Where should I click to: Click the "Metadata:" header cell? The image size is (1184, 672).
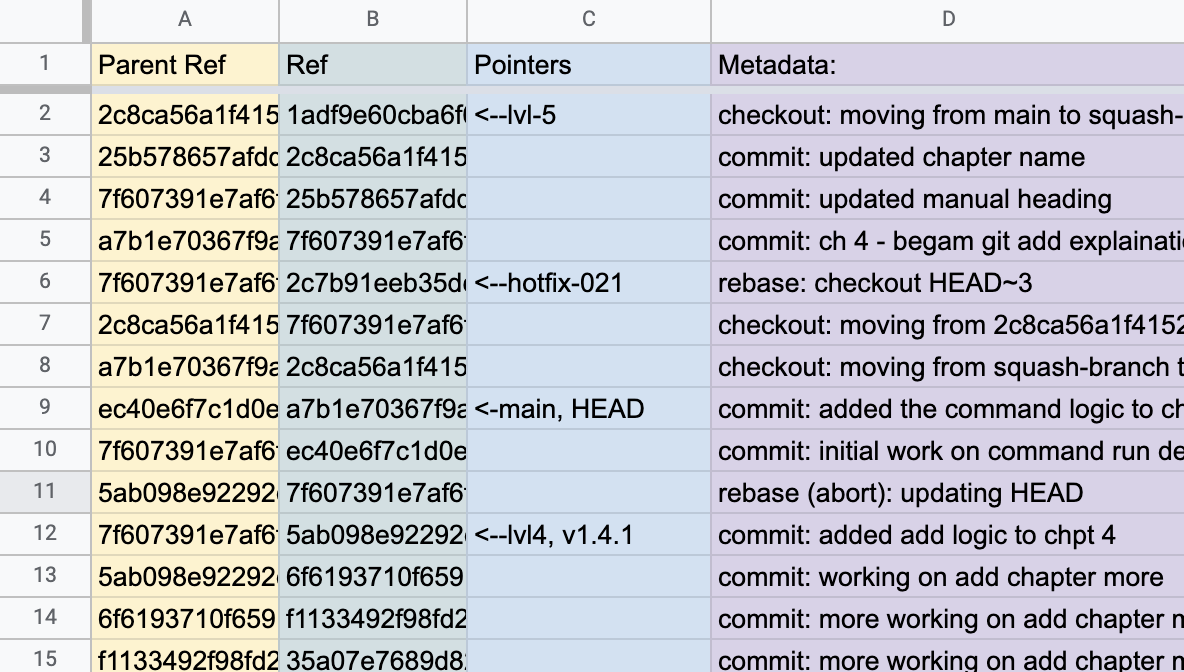947,65
